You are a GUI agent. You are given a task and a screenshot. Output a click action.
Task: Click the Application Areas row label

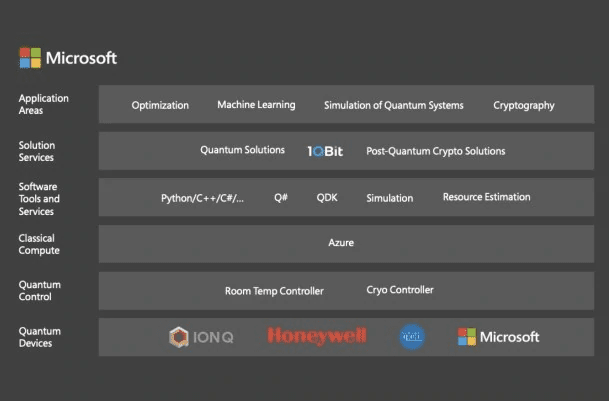click(44, 104)
